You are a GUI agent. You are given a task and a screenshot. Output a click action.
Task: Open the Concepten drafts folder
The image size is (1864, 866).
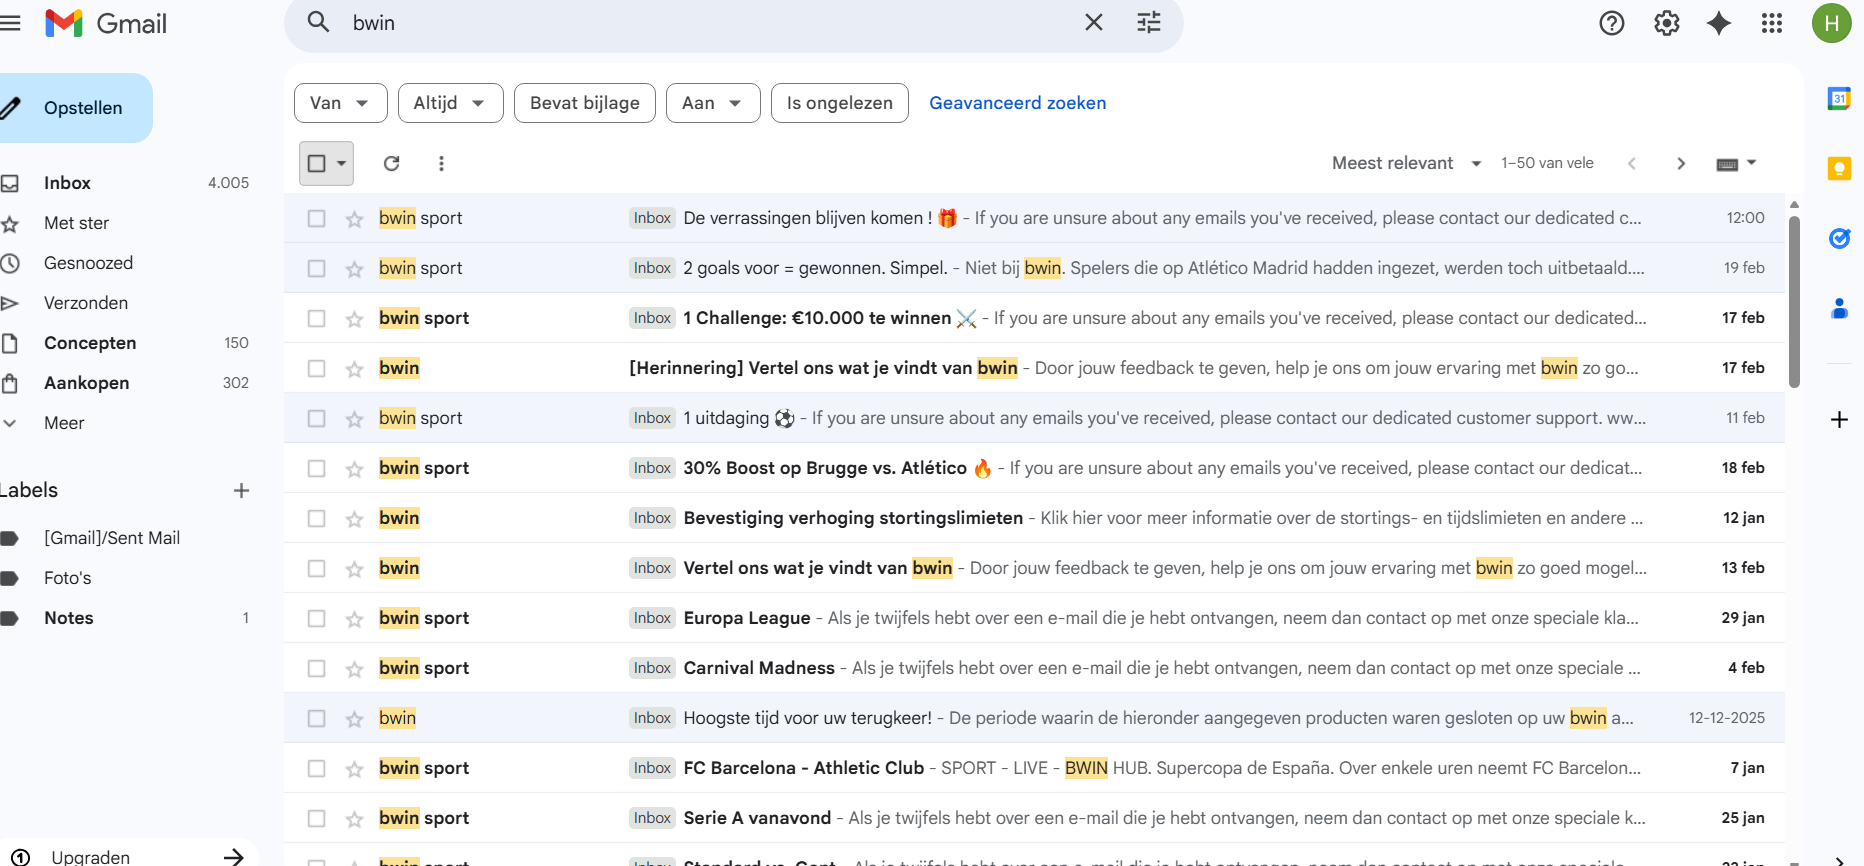90,343
